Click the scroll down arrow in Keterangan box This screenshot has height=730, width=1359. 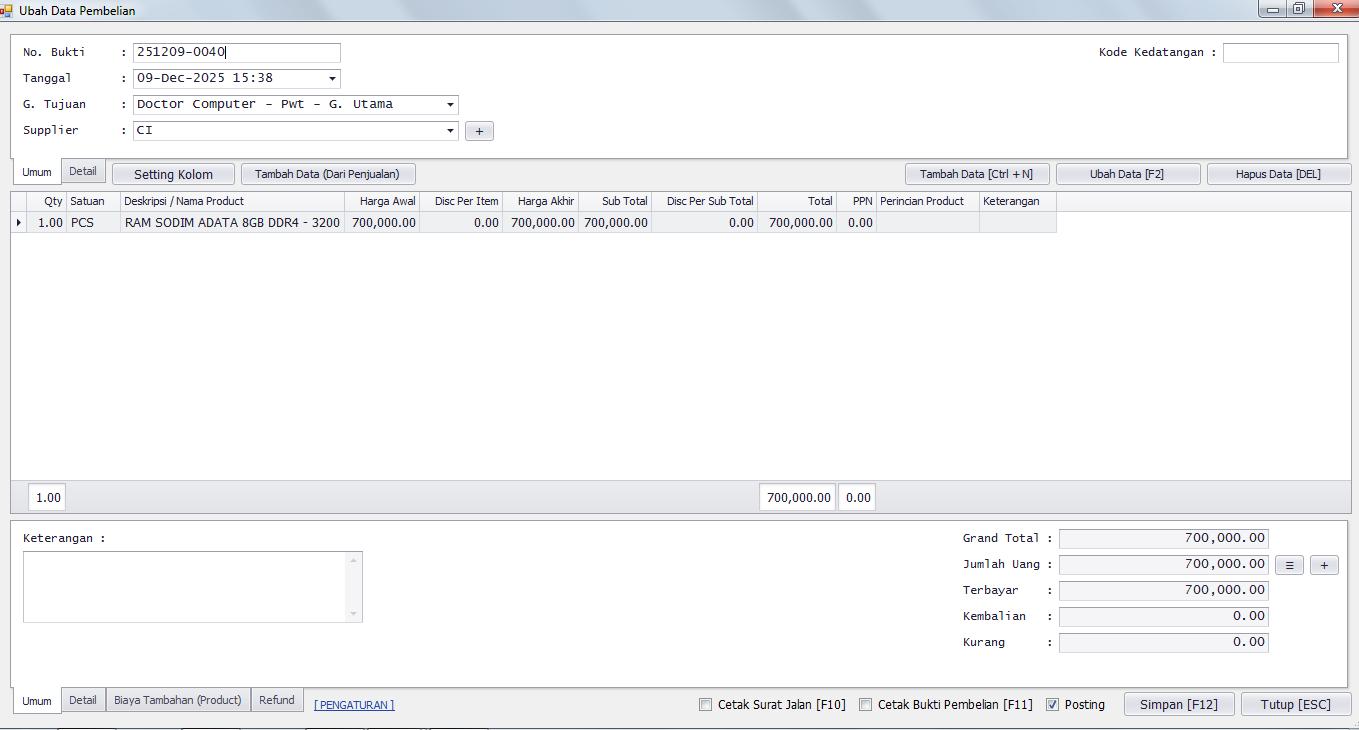click(353, 613)
